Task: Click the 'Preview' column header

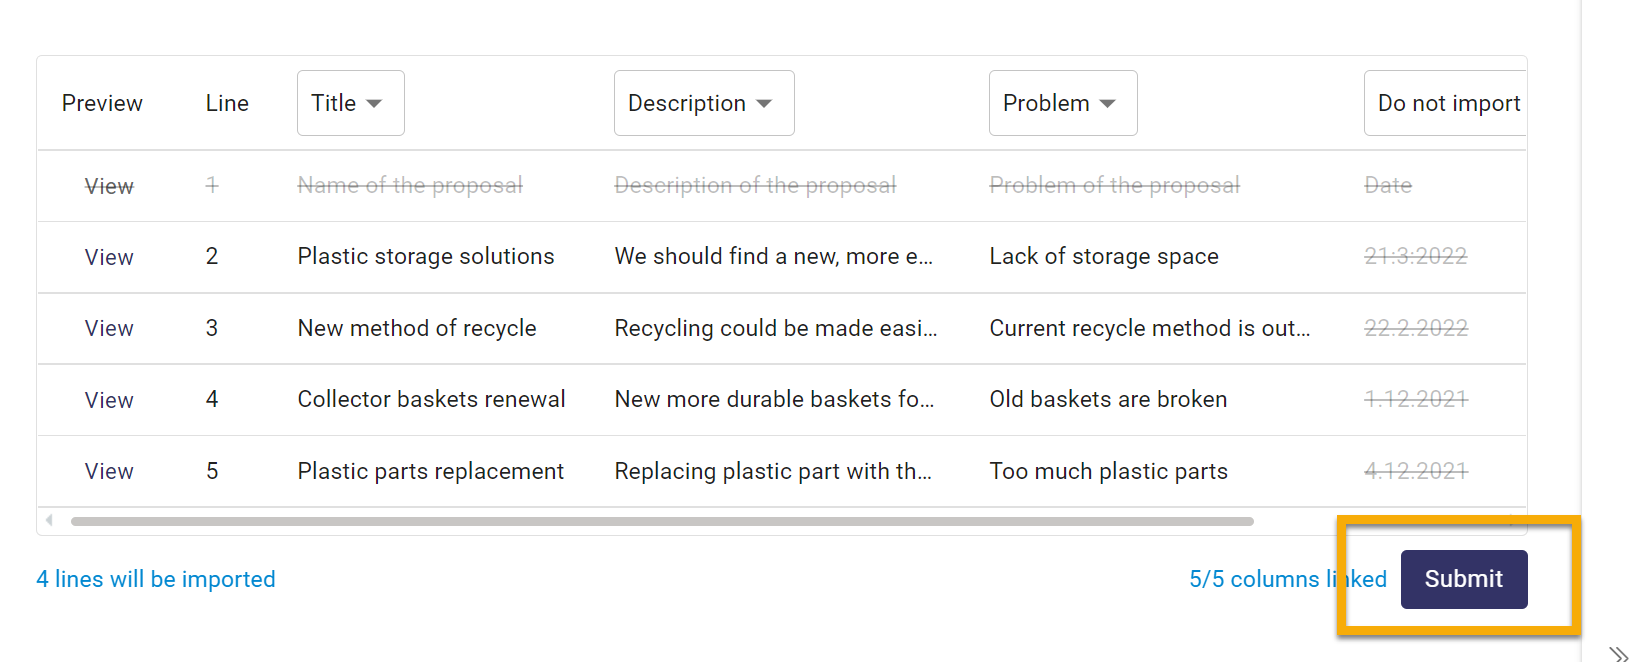Action: click(x=102, y=103)
